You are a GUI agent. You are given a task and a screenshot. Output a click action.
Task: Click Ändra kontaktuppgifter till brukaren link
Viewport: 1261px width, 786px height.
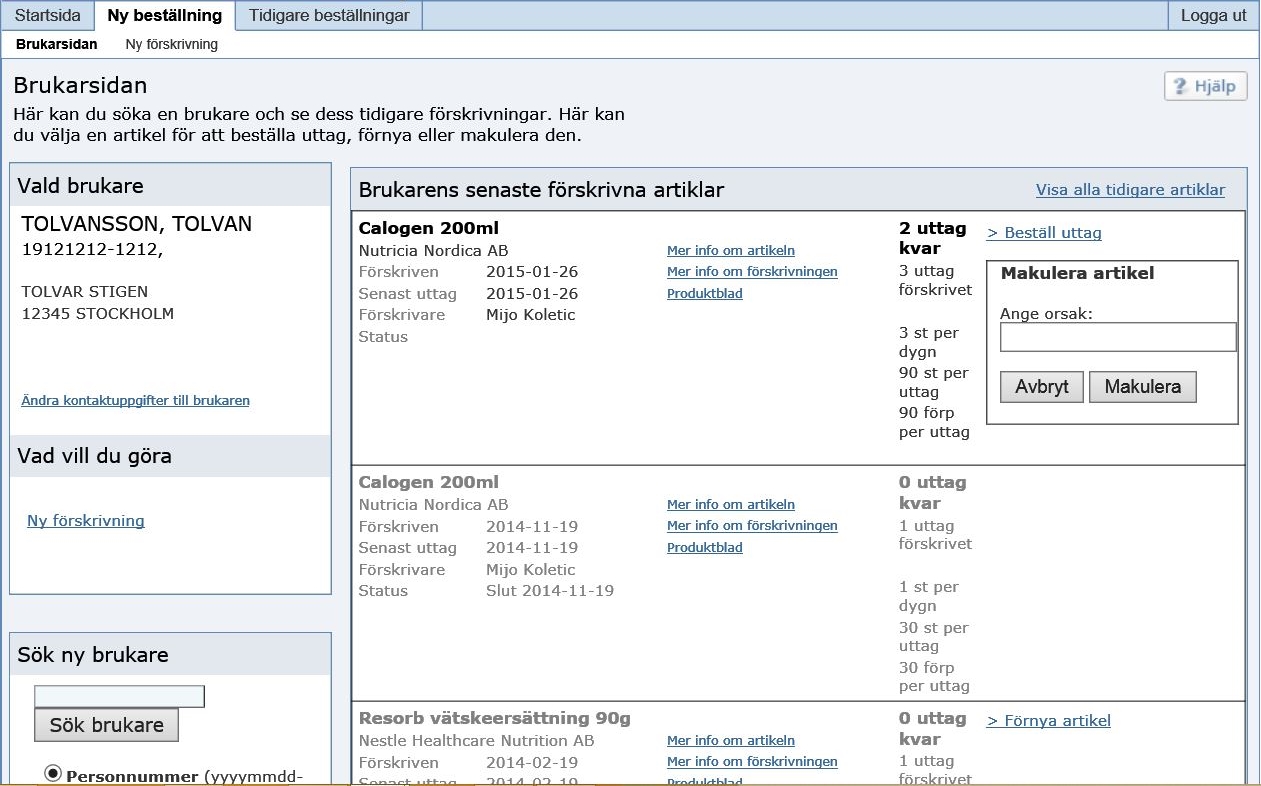(135, 401)
